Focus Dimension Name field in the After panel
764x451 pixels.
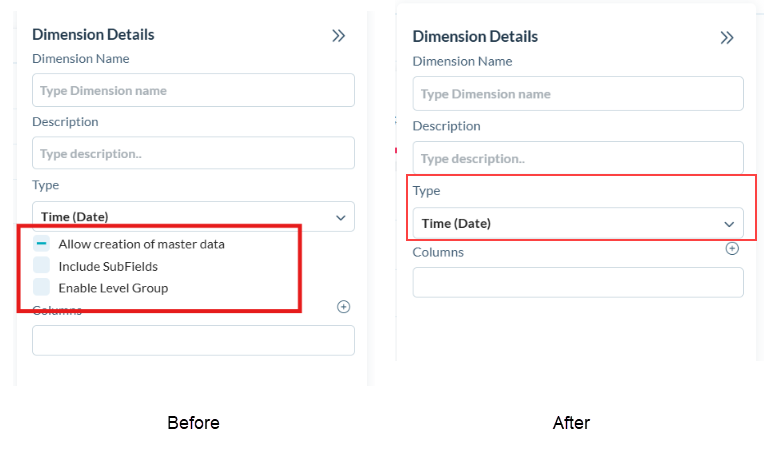coord(578,94)
